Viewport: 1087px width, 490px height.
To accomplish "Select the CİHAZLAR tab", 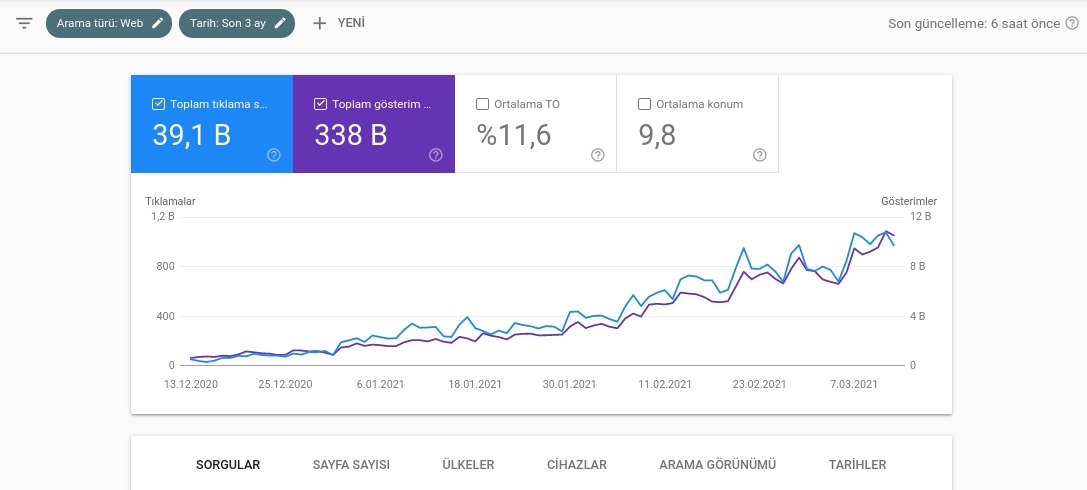I will point(577,464).
